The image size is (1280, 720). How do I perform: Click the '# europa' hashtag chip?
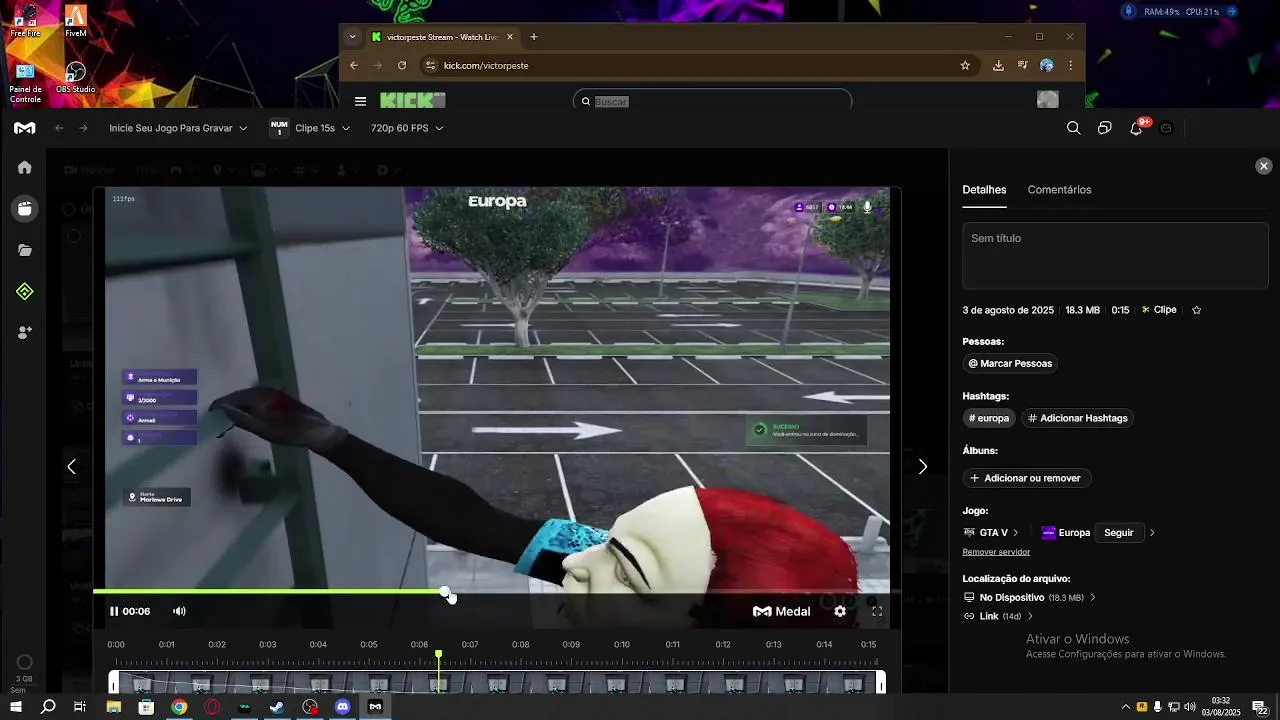tap(989, 418)
